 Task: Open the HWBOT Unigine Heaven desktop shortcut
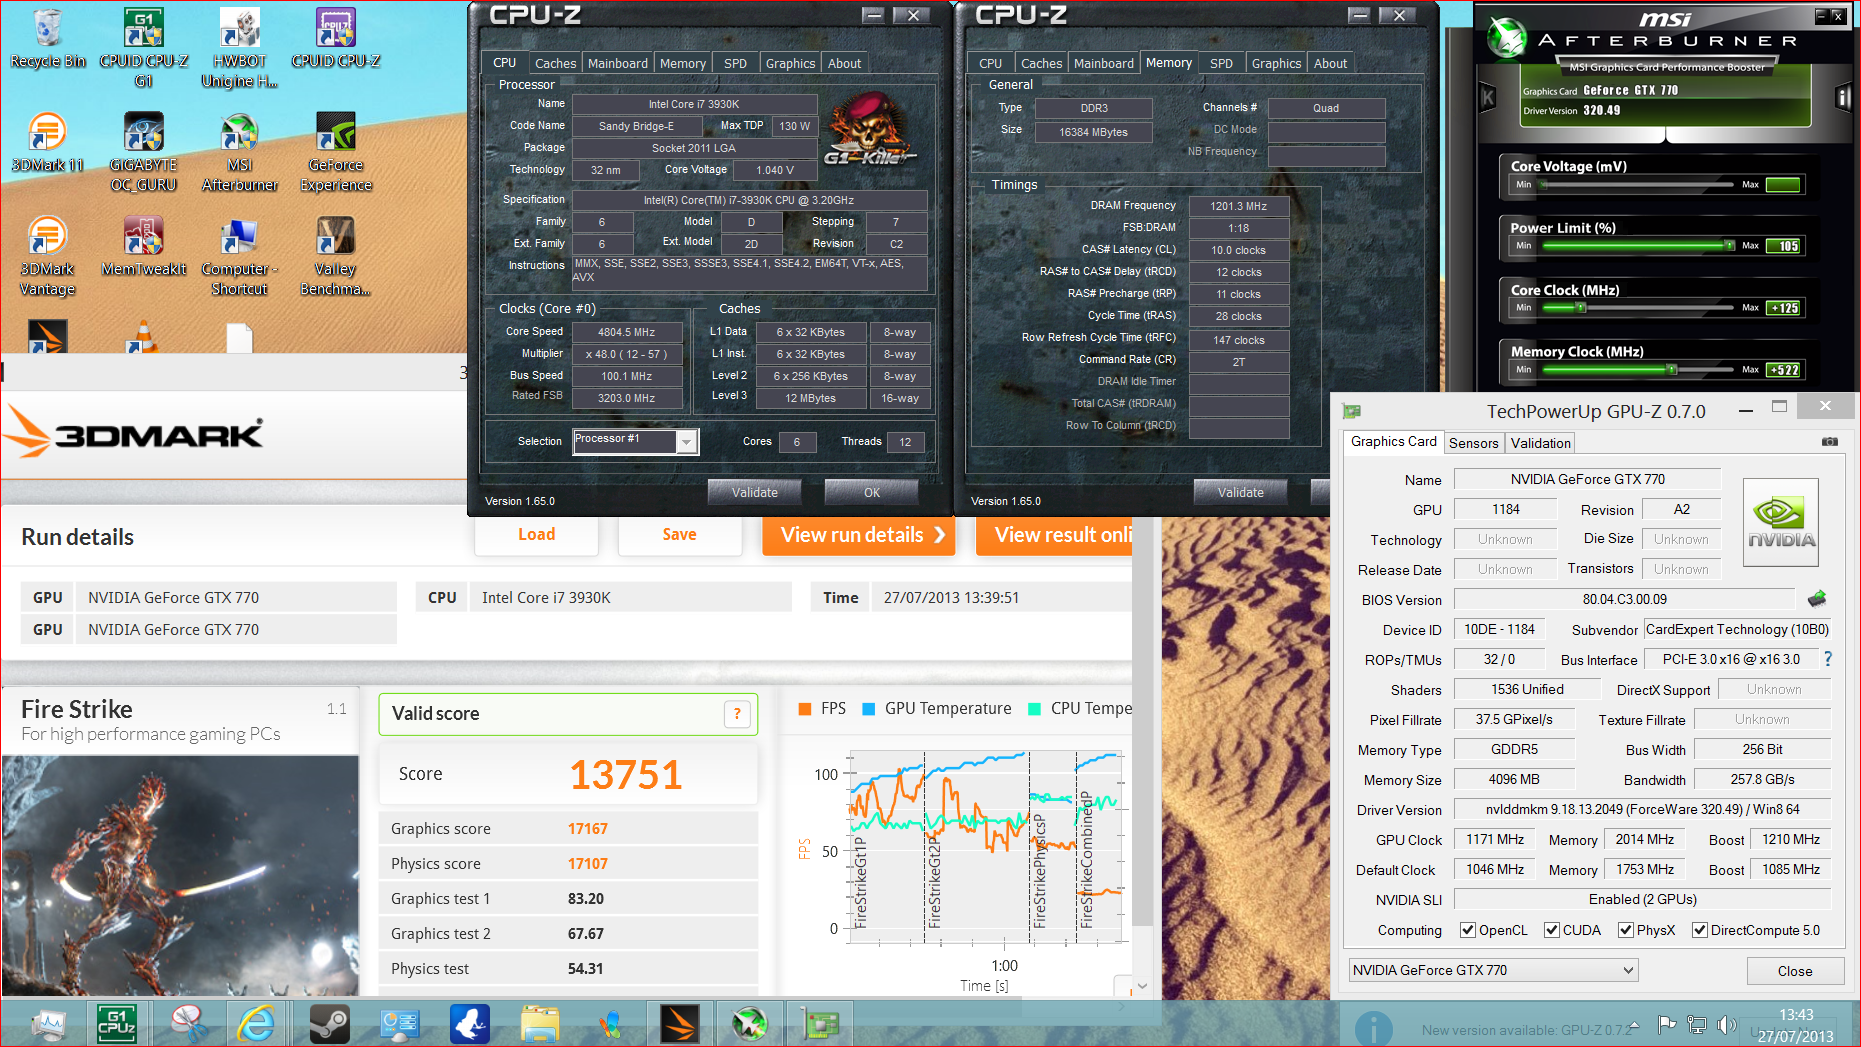click(x=240, y=49)
